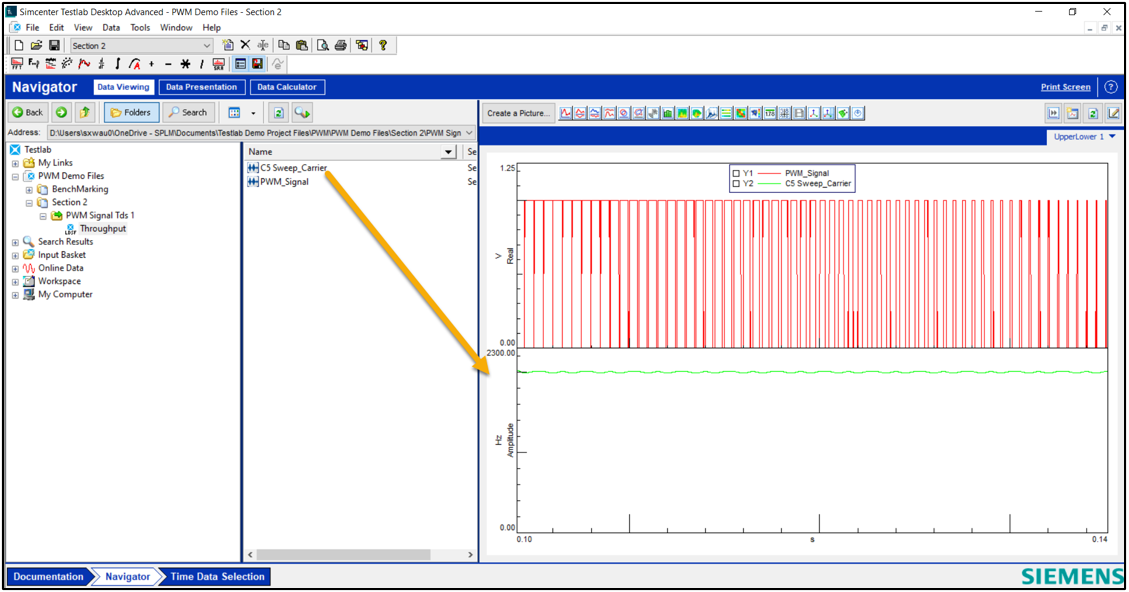
Task: Select the C5 Sweep_Carrier file
Action: point(287,168)
